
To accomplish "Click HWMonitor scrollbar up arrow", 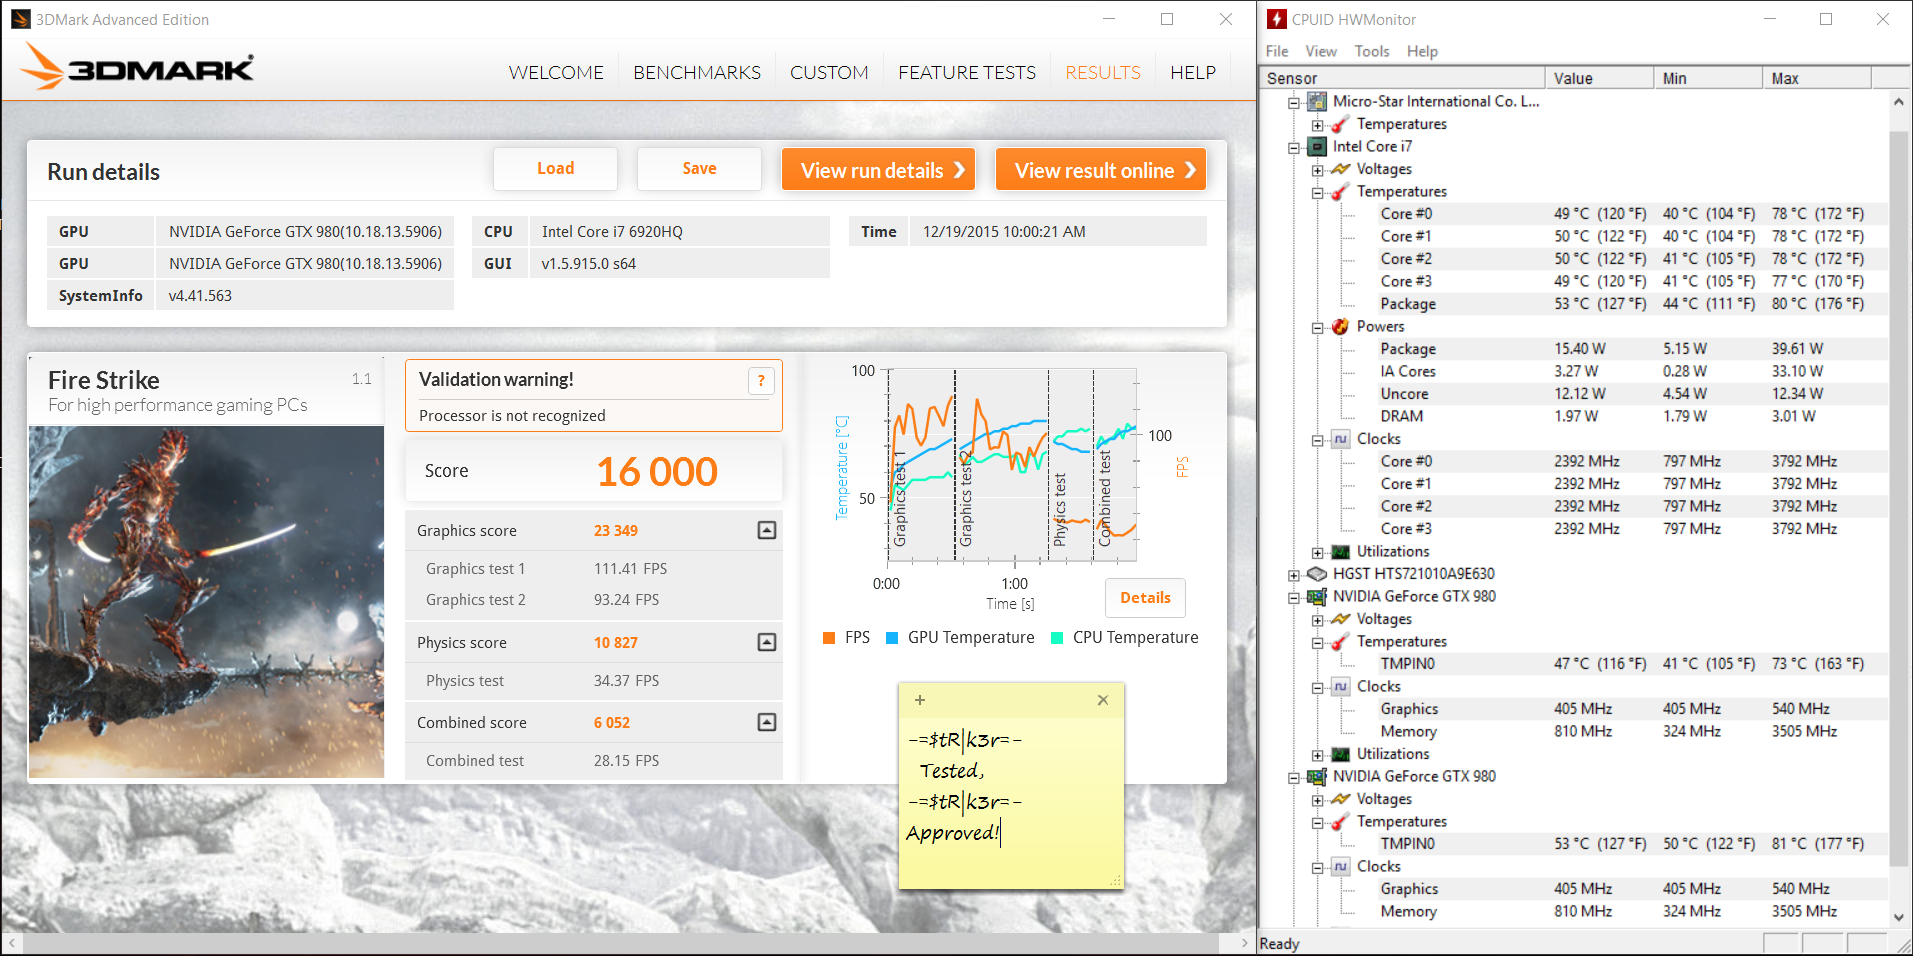I will [1899, 101].
